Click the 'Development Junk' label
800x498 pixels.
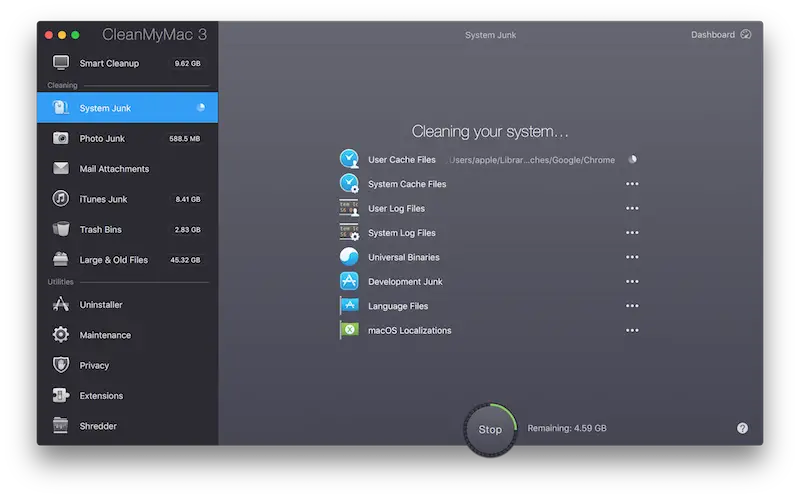[405, 282]
